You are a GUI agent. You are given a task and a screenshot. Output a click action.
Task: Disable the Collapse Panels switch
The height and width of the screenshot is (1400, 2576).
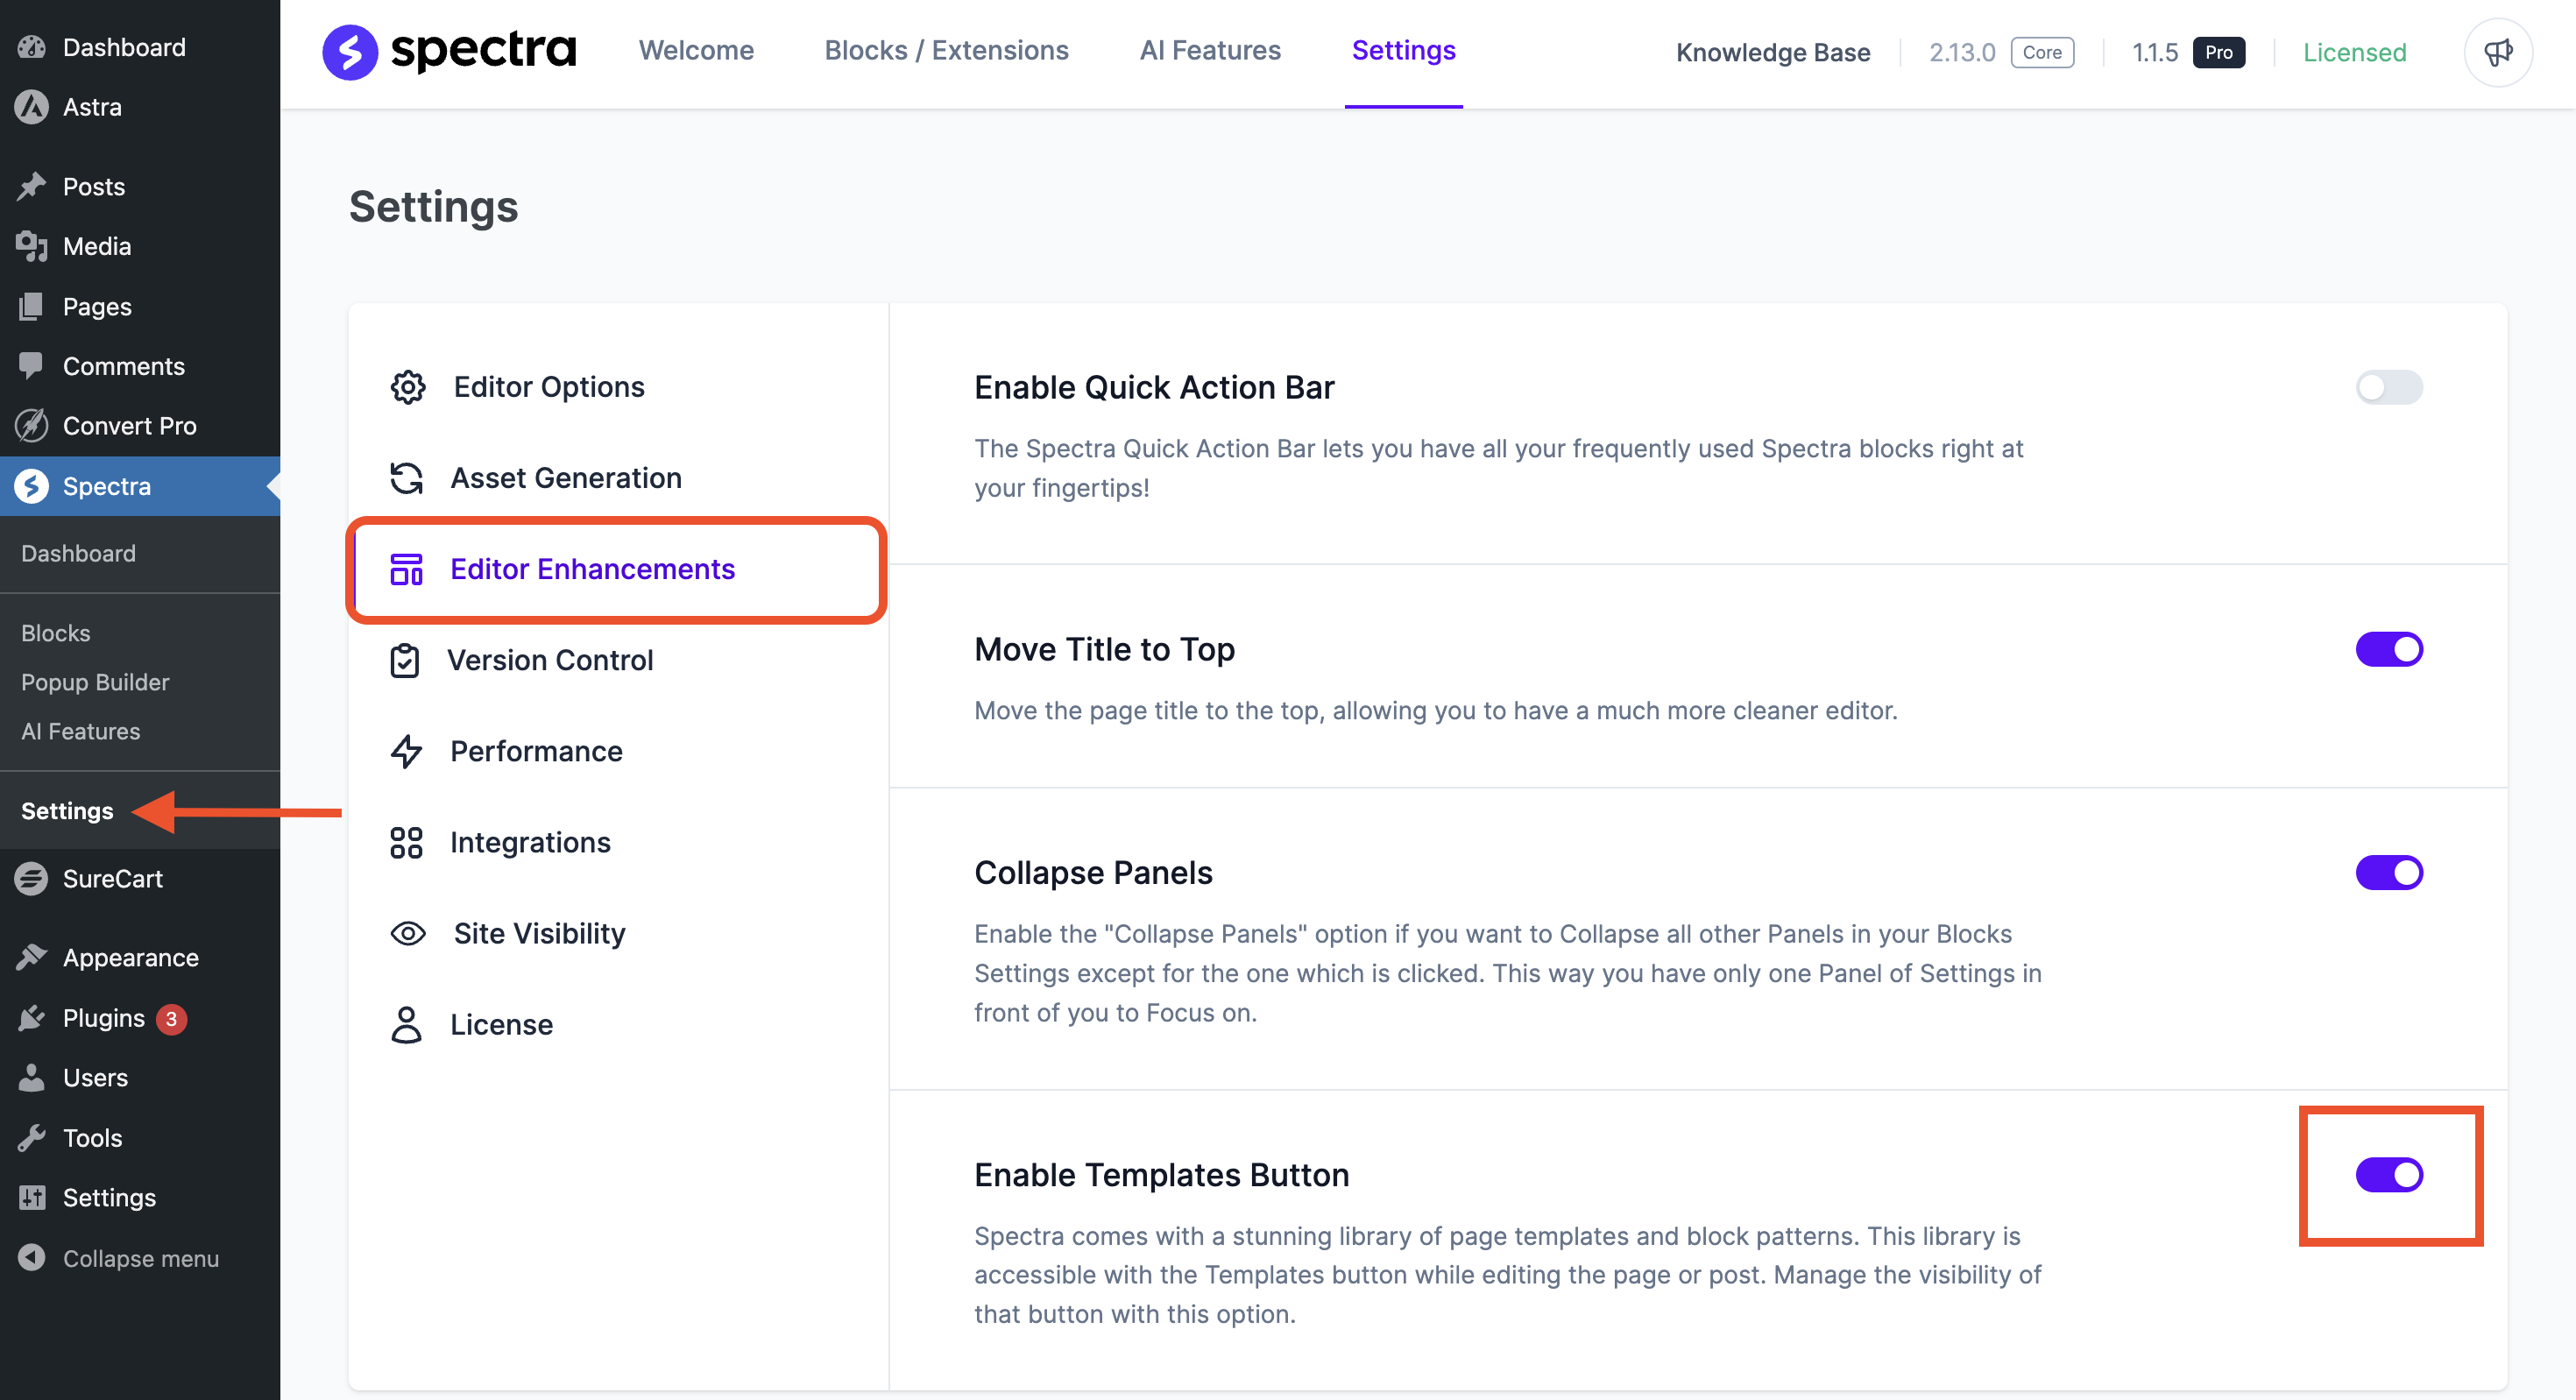coord(2388,872)
